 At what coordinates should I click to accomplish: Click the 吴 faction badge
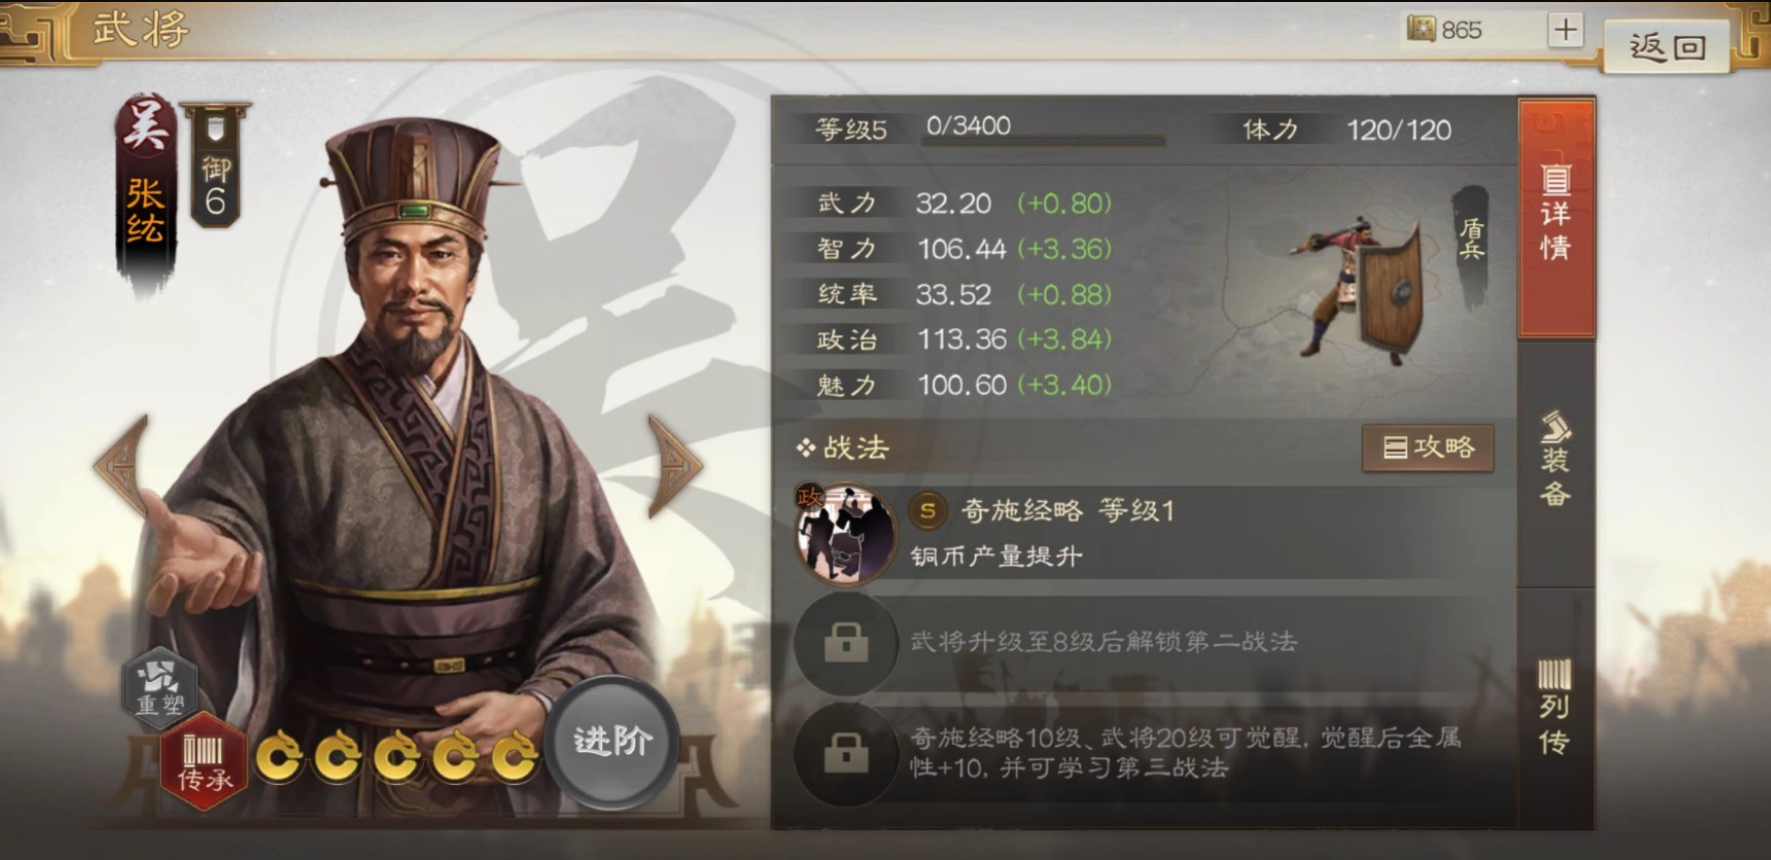145,128
